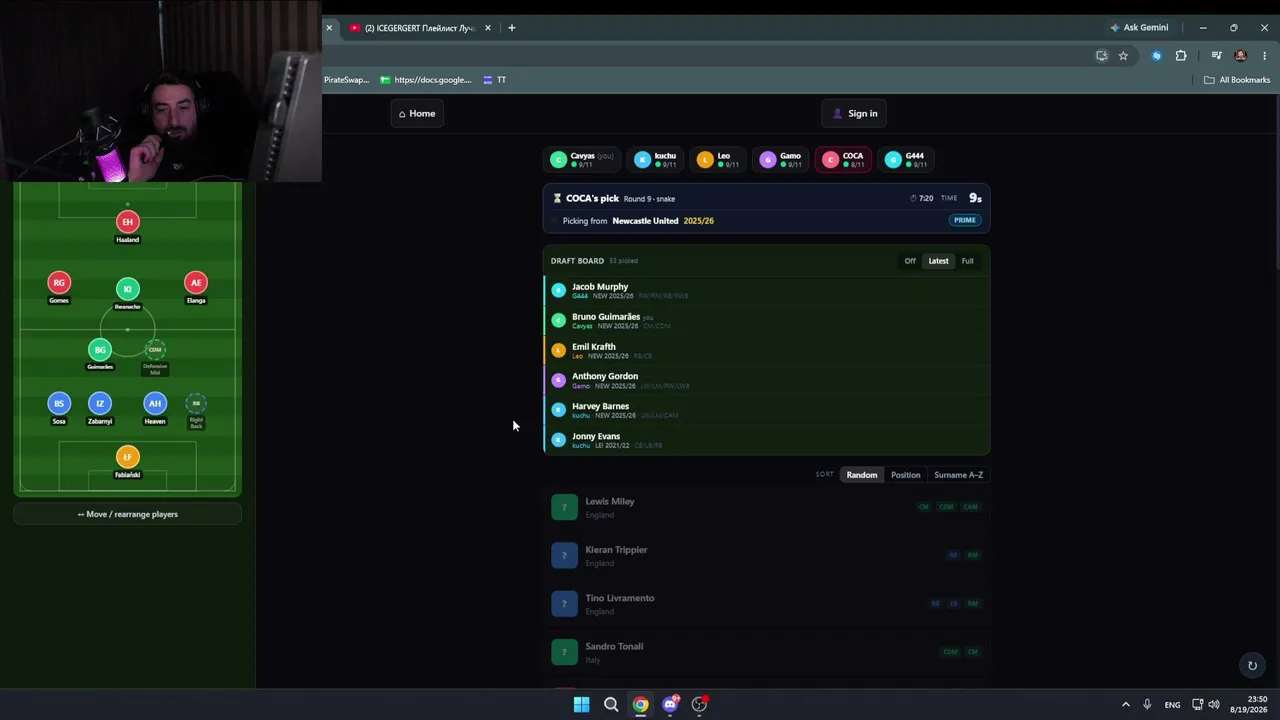Image resolution: width=1280 pixels, height=720 pixels.
Task: Open the Chrome three-dot menu
Action: [x=1264, y=56]
